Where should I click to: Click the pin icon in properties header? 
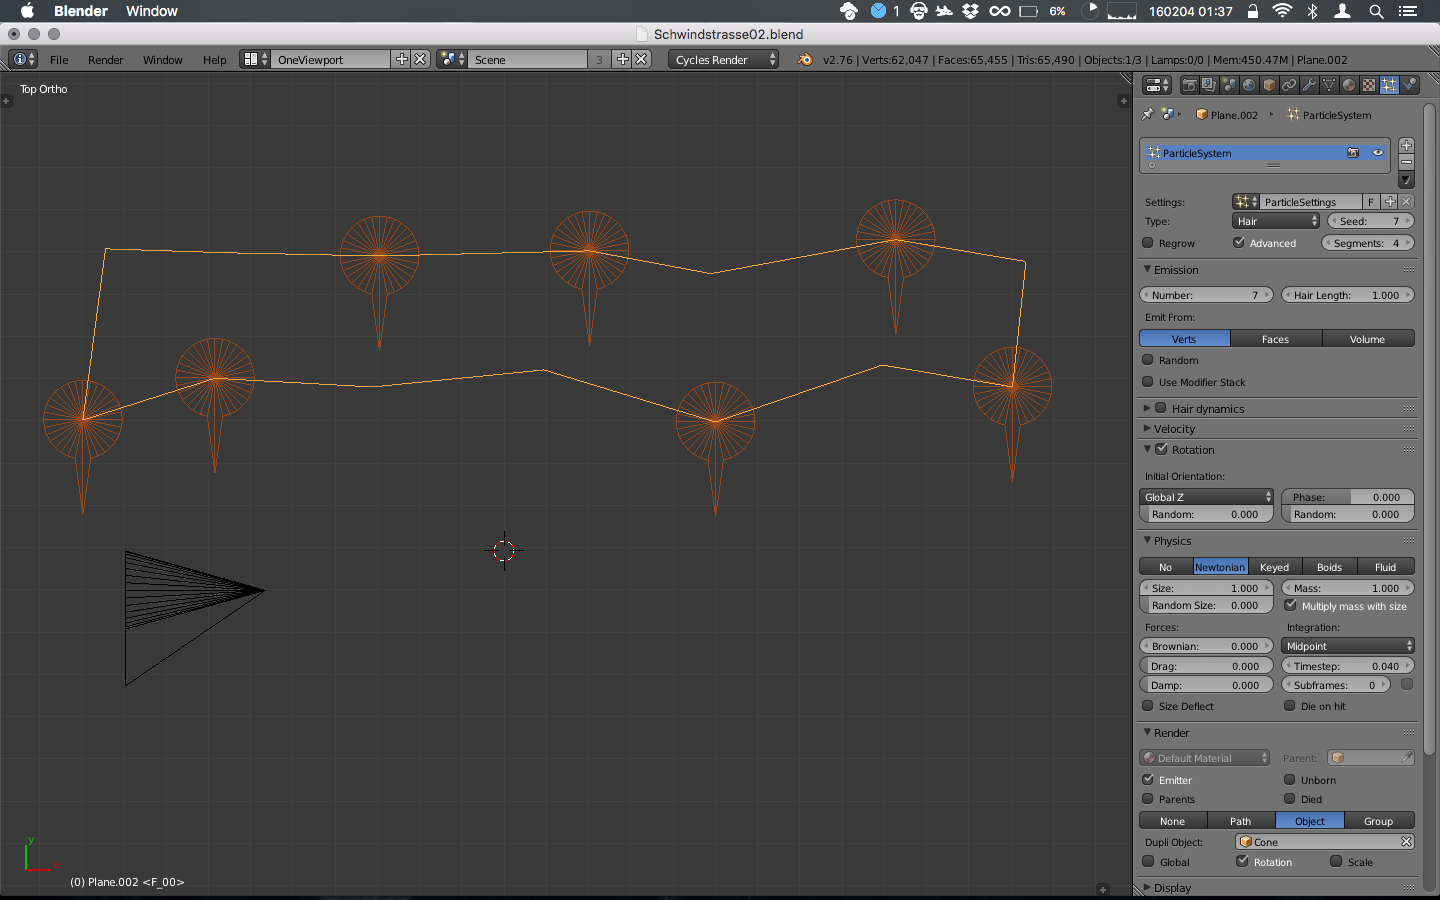click(1148, 114)
